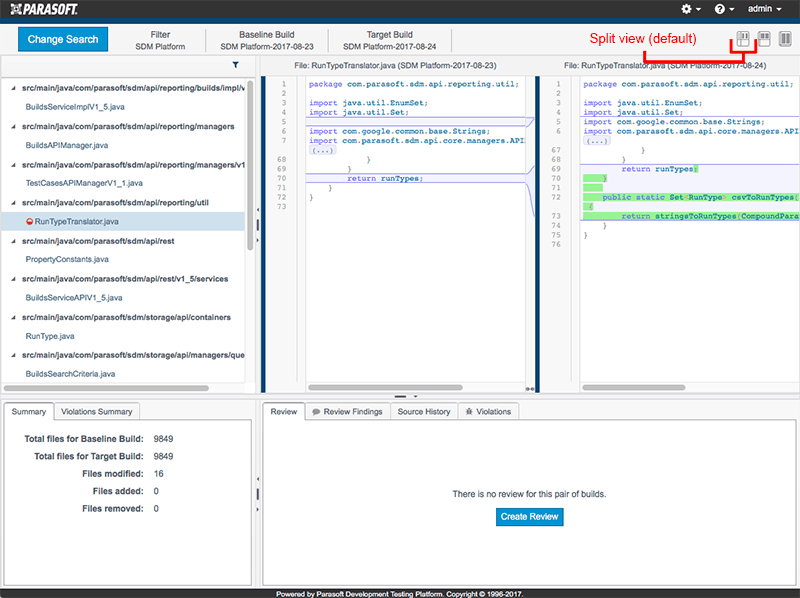This screenshot has height=598, width=800.
Task: Click the baseline code horizontal scrollbar
Action: 385,388
